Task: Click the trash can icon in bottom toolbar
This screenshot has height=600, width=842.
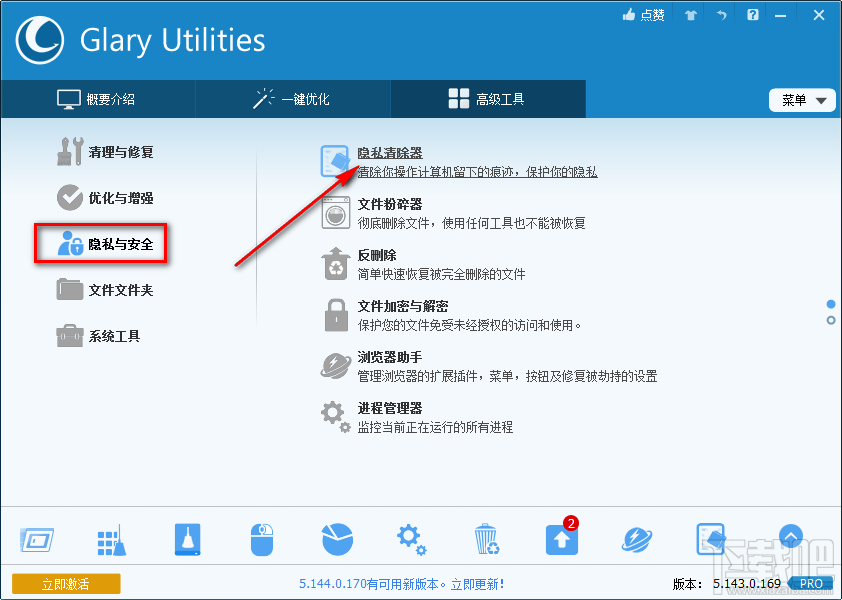Action: [486, 538]
